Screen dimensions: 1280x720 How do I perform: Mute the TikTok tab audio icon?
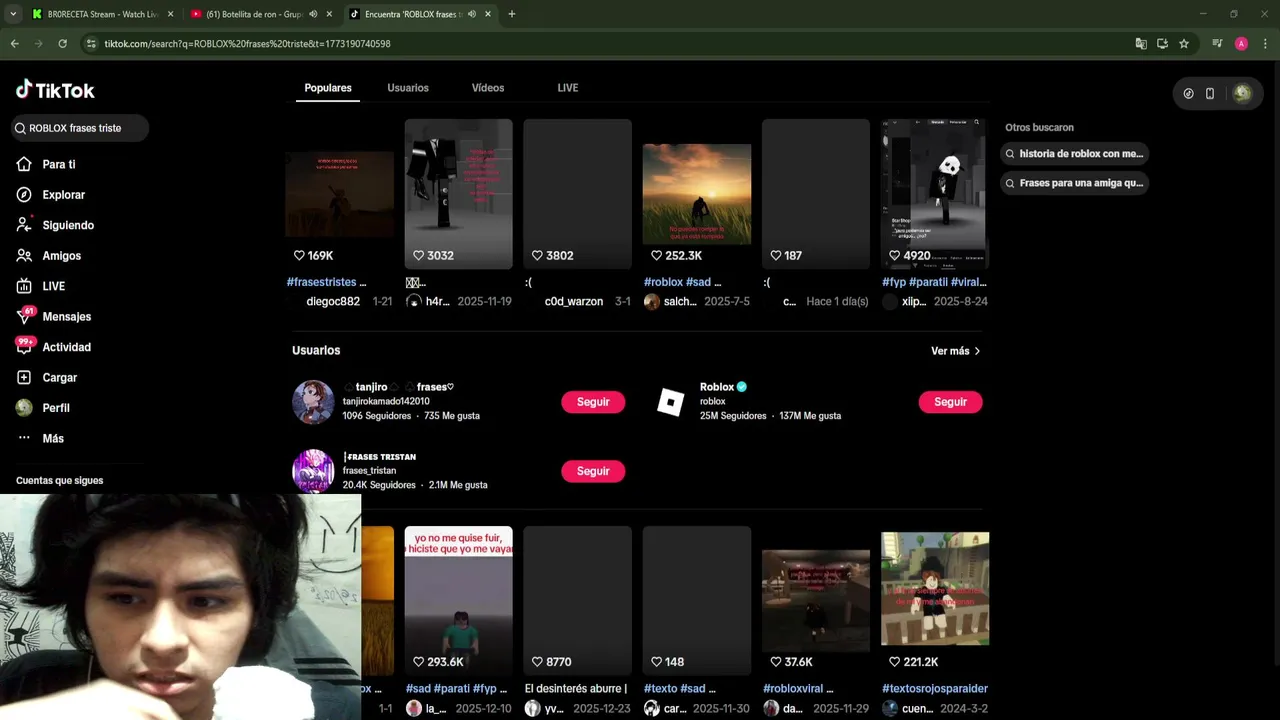(x=471, y=14)
